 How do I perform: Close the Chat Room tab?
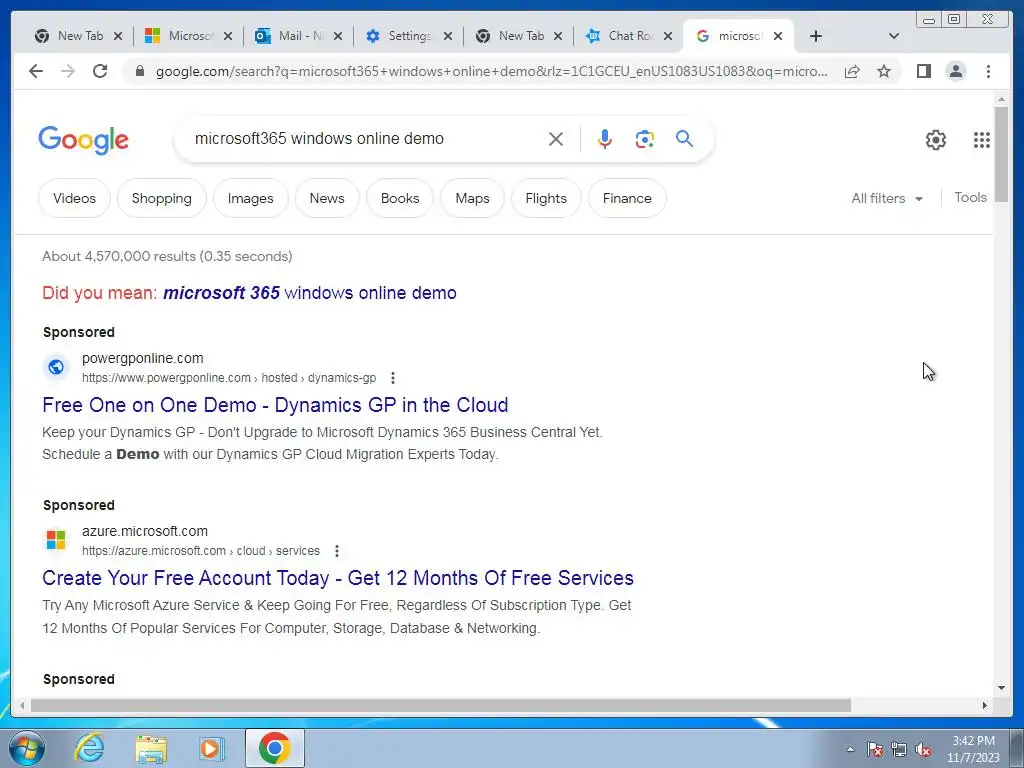coord(667,36)
